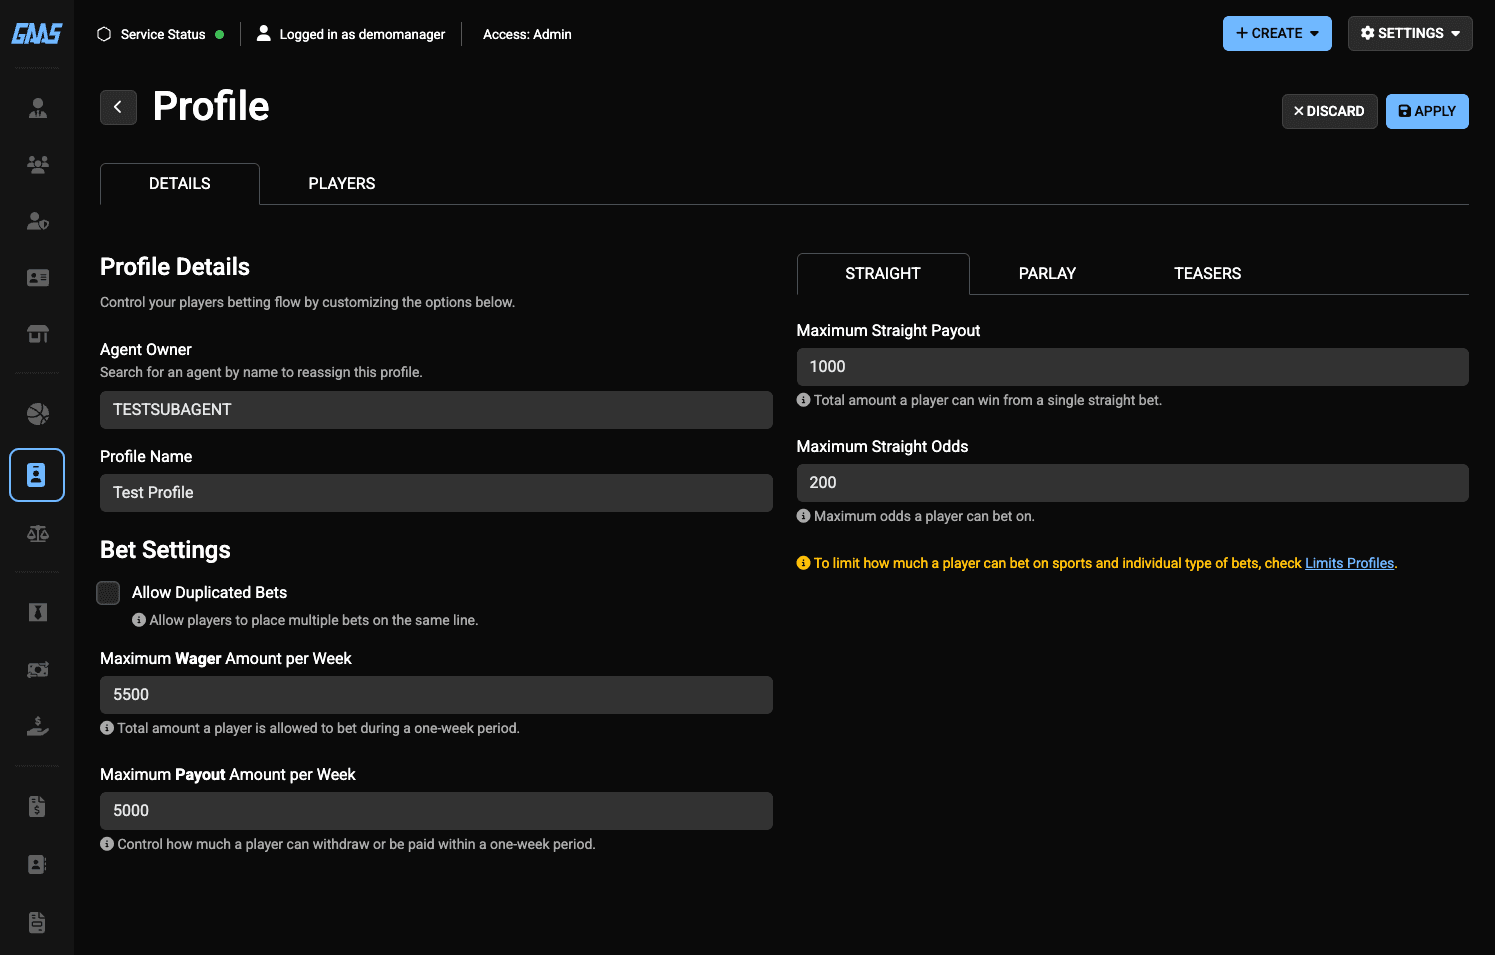
Task: Open the balance scale icon in sidebar
Action: point(37,534)
